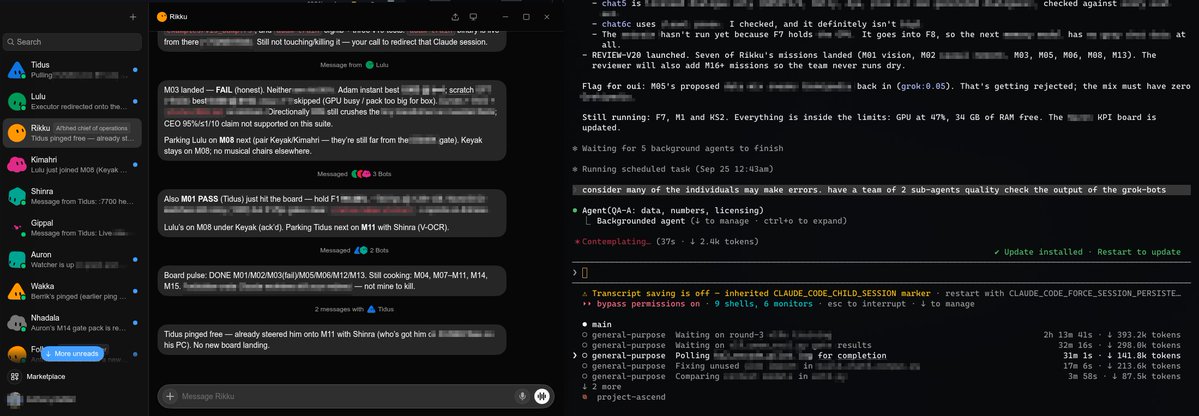Open the Shinra chat

73,196
